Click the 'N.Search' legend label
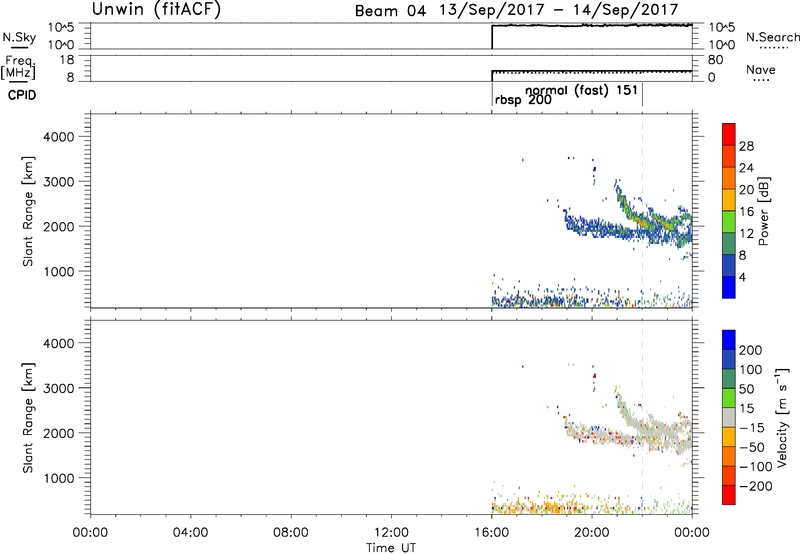This screenshot has height=554, width=800. [772, 37]
